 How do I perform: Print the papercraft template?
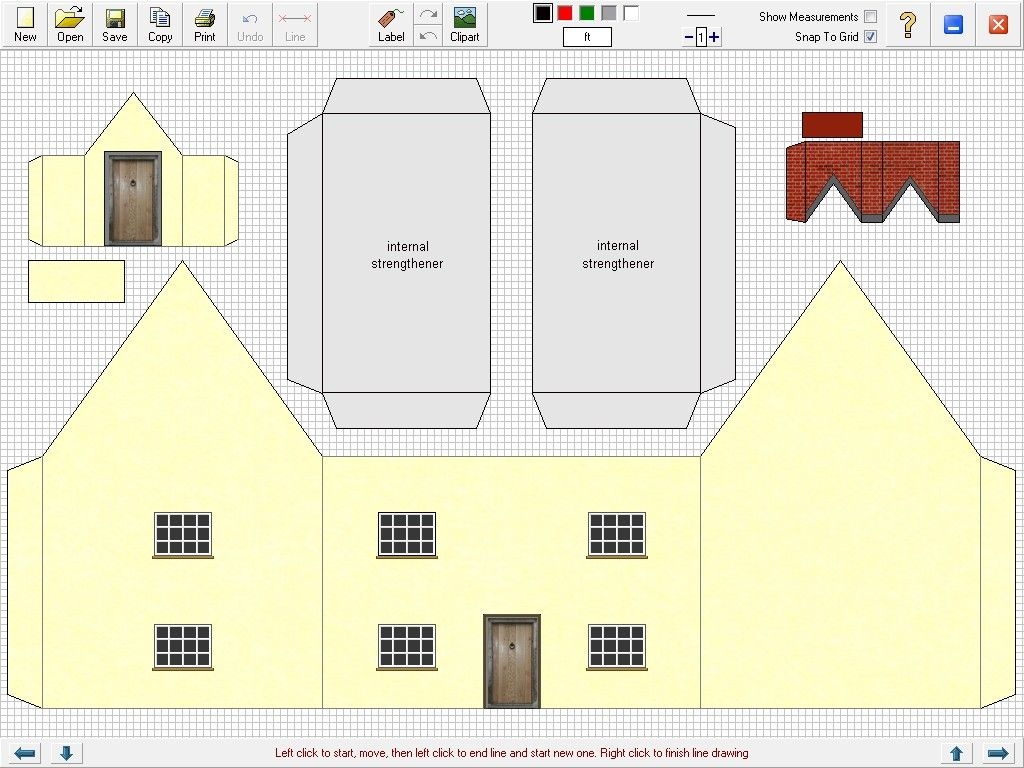point(204,22)
